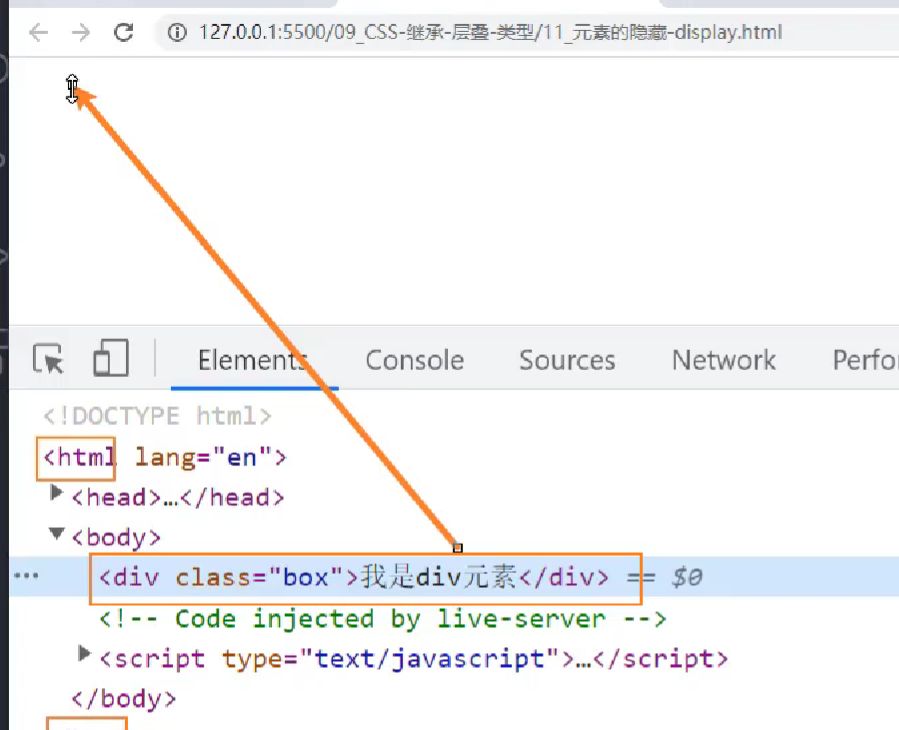Open the Sources tab
This screenshot has width=899, height=730.
pyautogui.click(x=567, y=360)
